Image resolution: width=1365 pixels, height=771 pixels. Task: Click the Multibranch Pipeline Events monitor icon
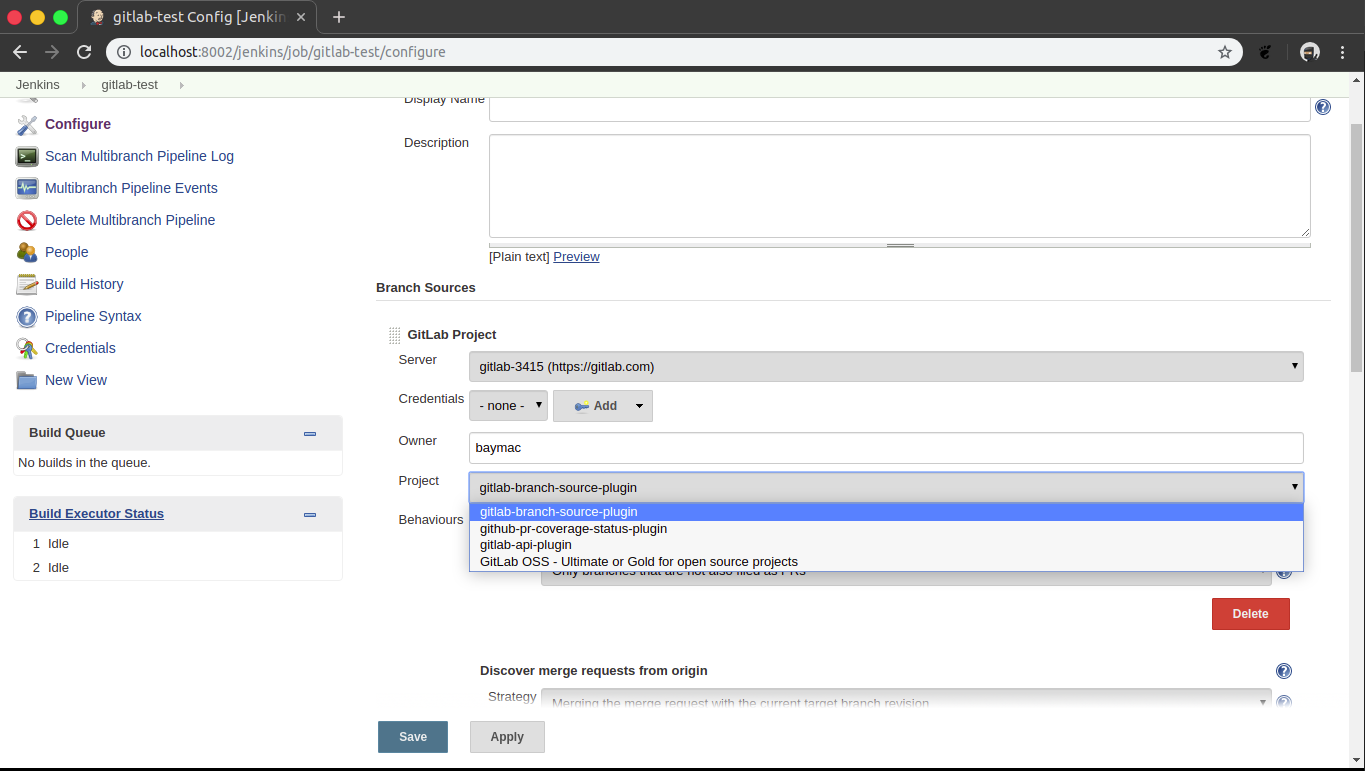(x=27, y=188)
